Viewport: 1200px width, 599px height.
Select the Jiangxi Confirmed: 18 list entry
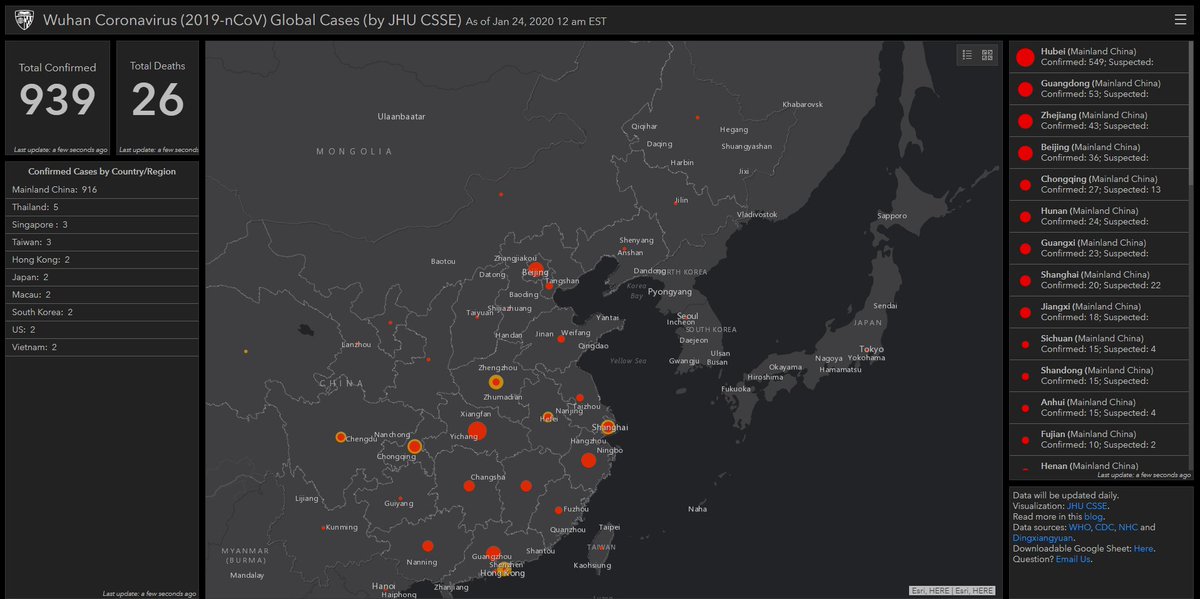[1097, 312]
